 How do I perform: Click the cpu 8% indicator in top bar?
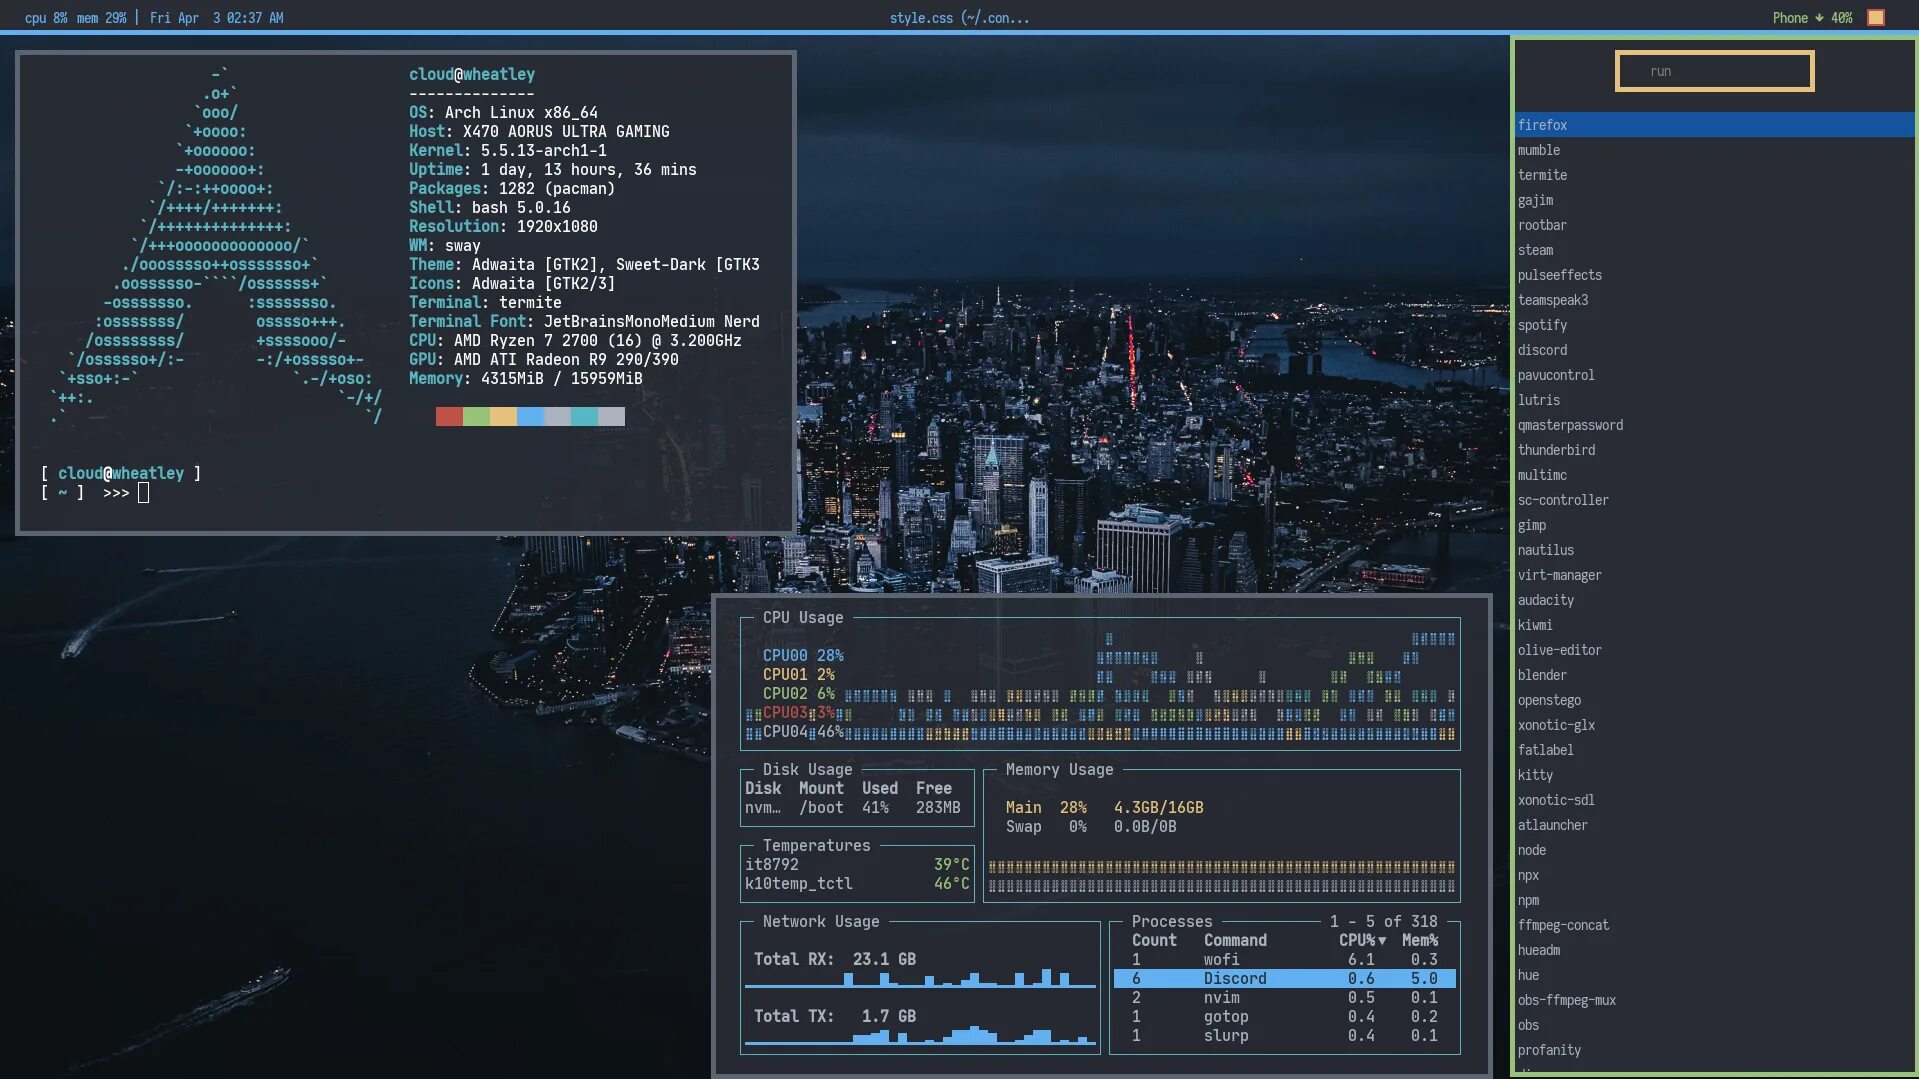[46, 18]
